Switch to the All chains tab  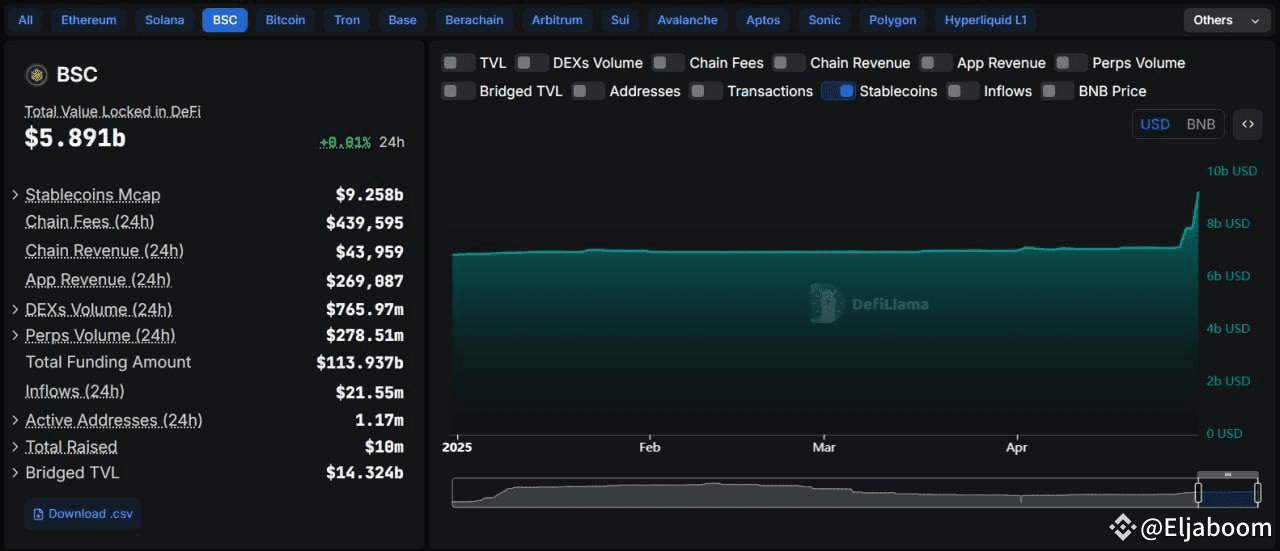26,20
